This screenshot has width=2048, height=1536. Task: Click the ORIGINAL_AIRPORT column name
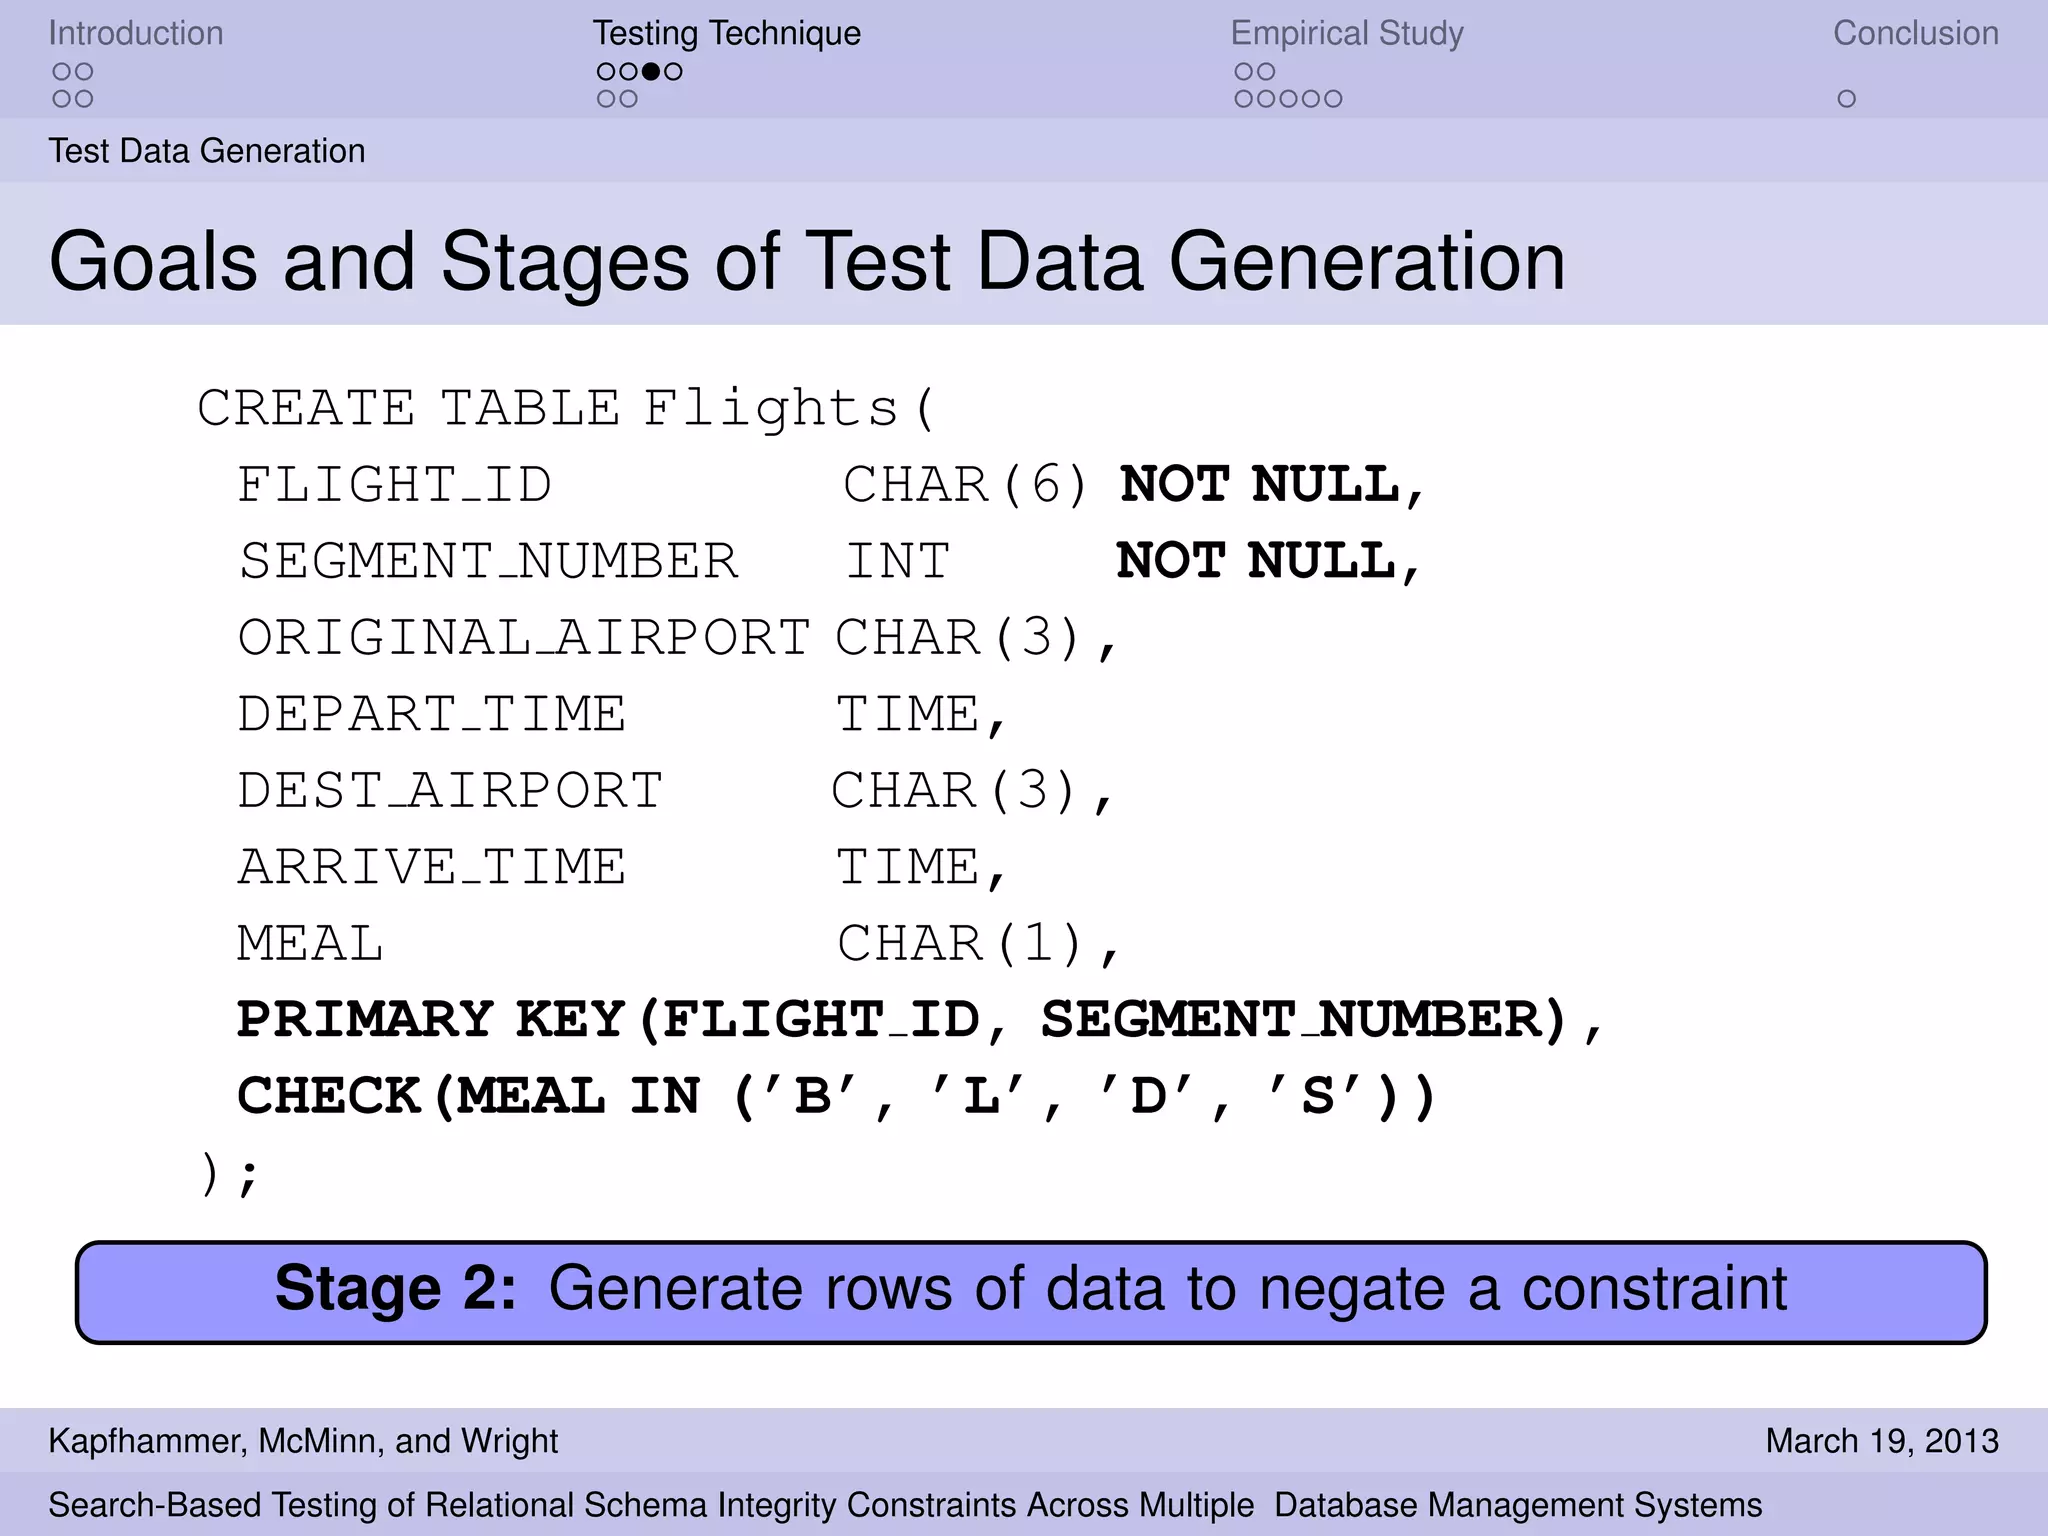pyautogui.click(x=523, y=638)
